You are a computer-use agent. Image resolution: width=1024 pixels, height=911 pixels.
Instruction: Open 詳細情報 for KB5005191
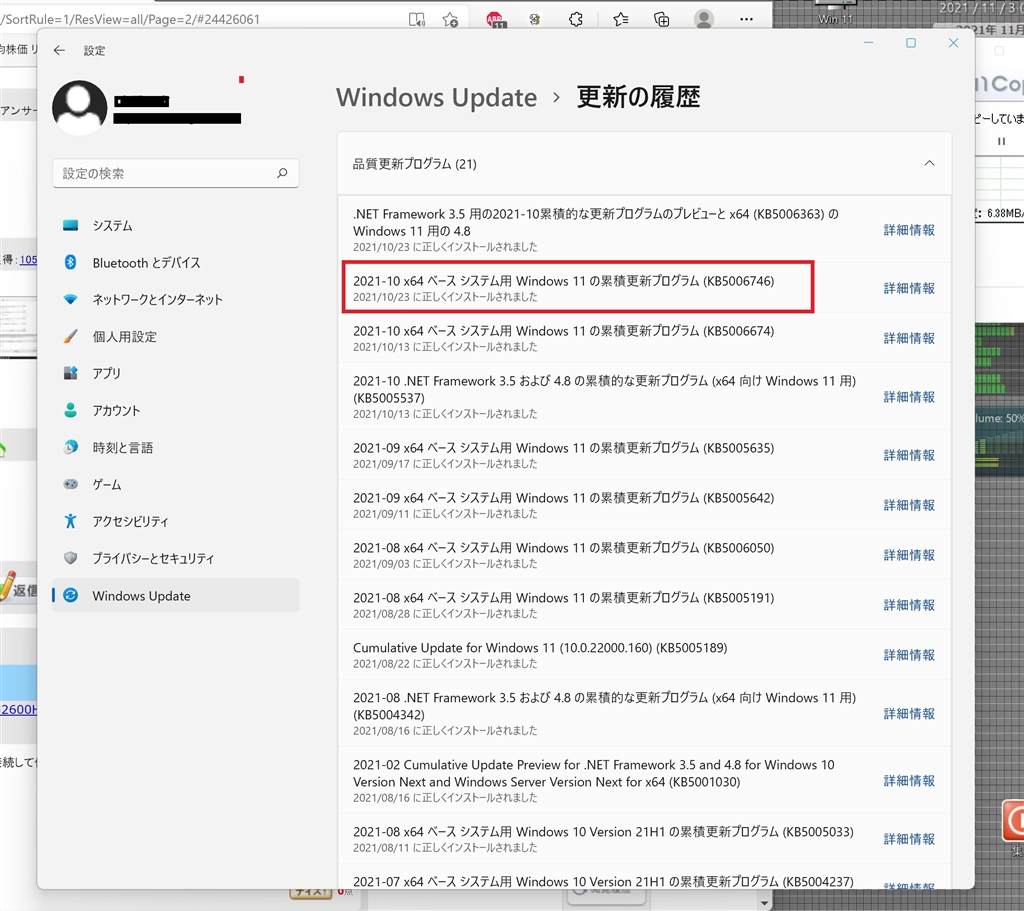pos(909,605)
